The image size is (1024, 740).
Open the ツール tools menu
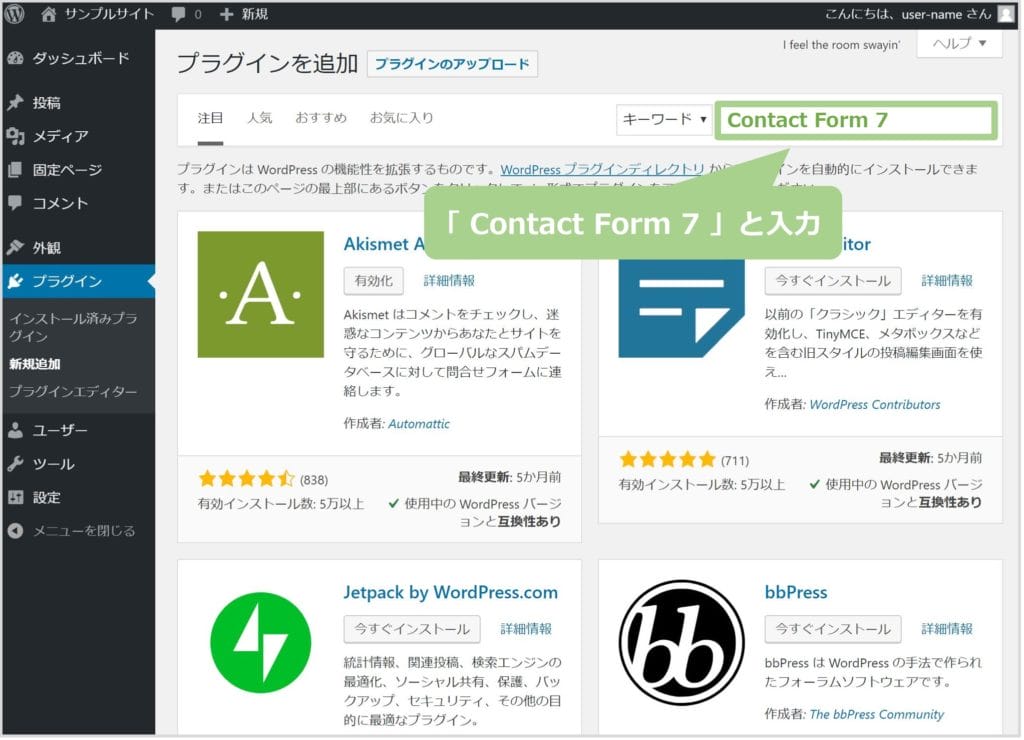tap(53, 464)
